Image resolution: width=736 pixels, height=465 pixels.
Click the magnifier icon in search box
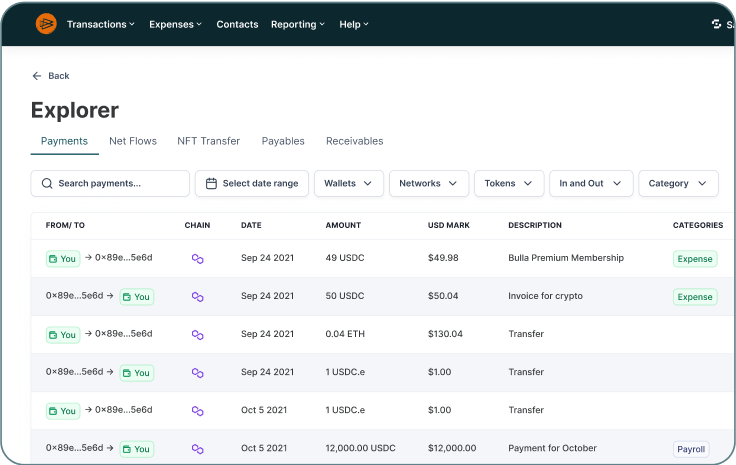tap(47, 183)
